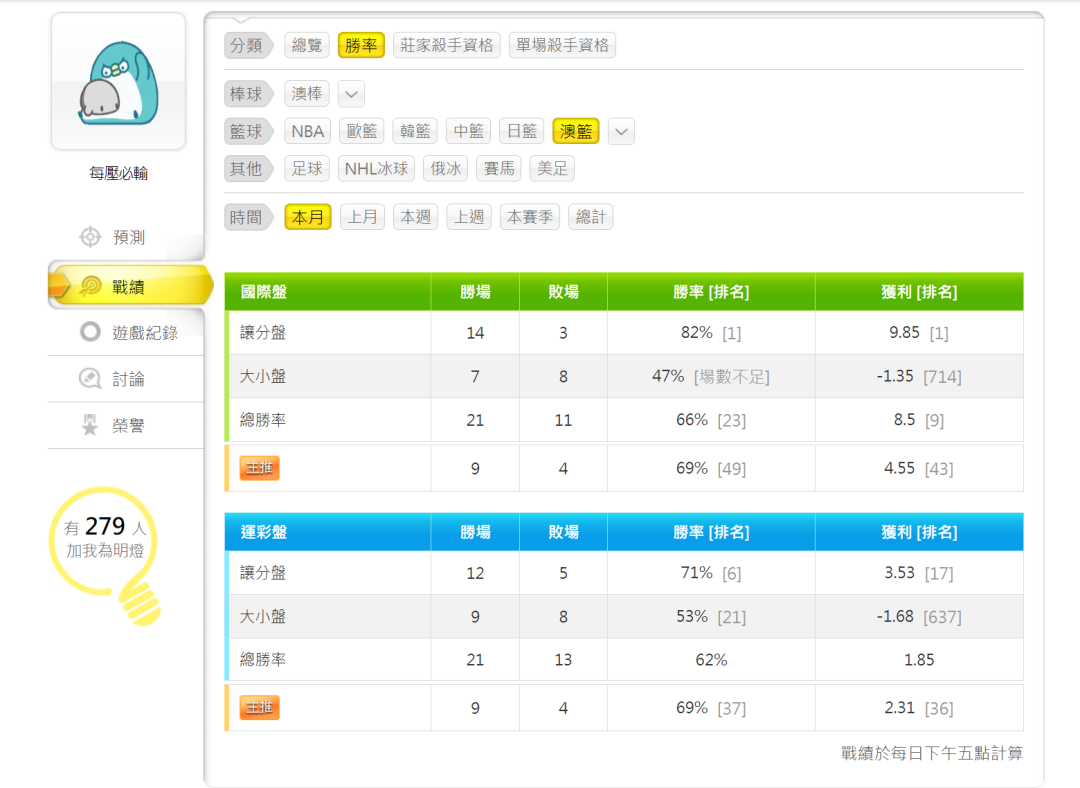The width and height of the screenshot is (1080, 788).
Task: Click the 運彩盤 主推 orange badge
Action: [x=260, y=707]
